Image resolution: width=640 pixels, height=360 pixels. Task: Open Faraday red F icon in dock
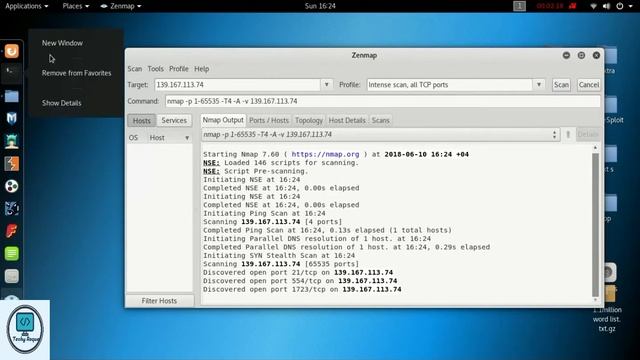(x=11, y=231)
